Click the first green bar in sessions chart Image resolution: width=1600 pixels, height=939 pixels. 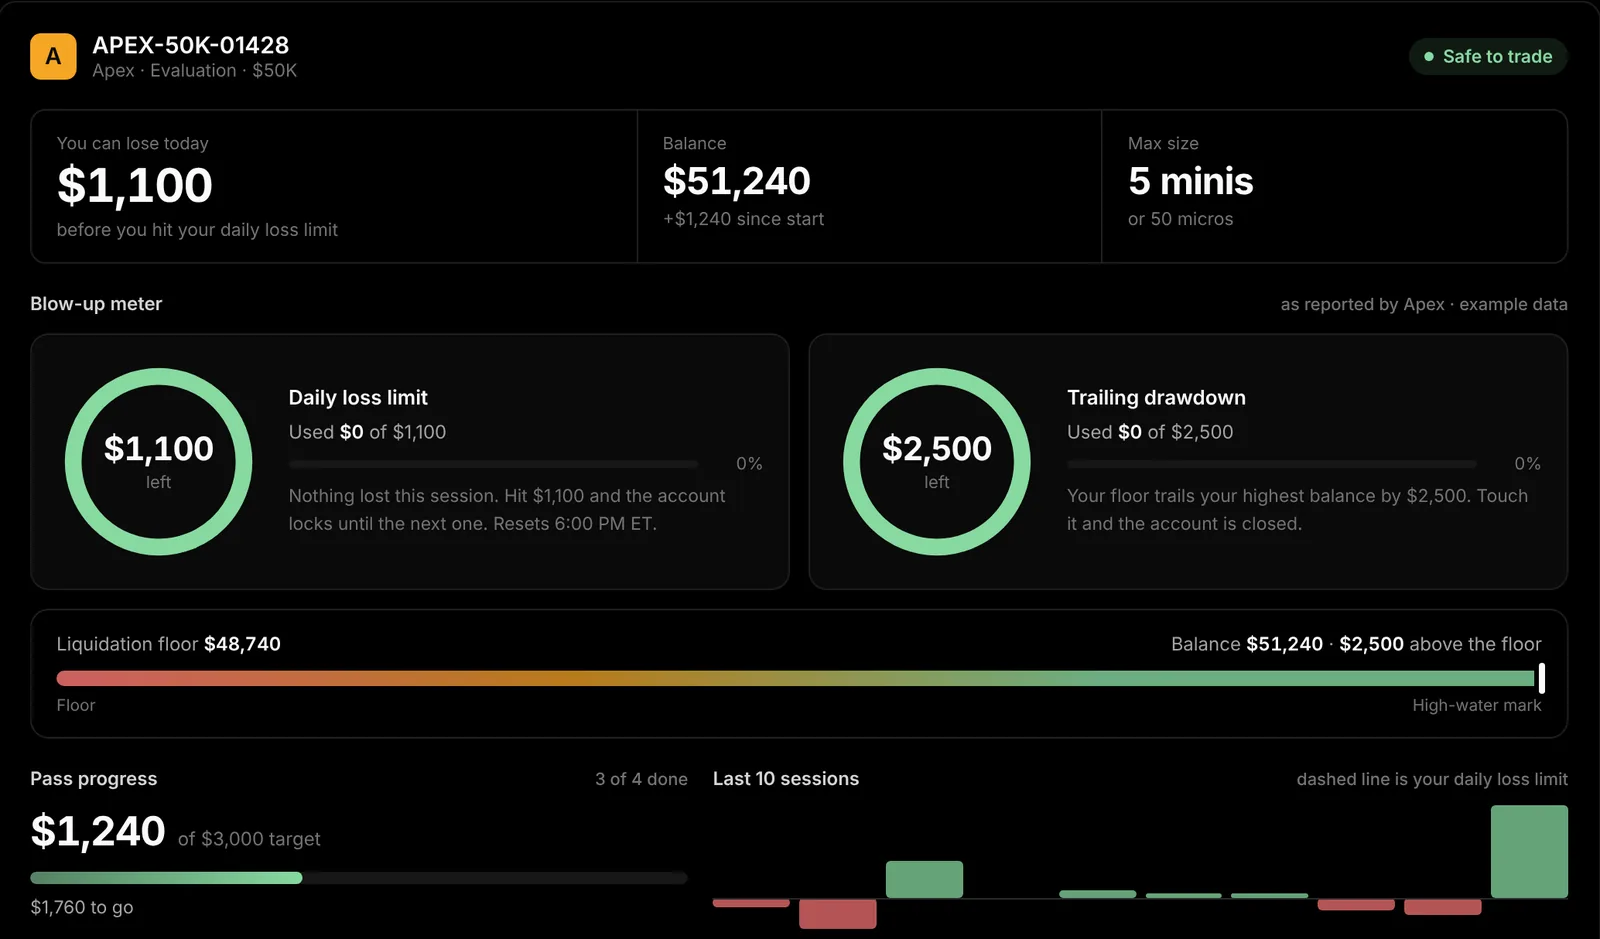(x=924, y=879)
